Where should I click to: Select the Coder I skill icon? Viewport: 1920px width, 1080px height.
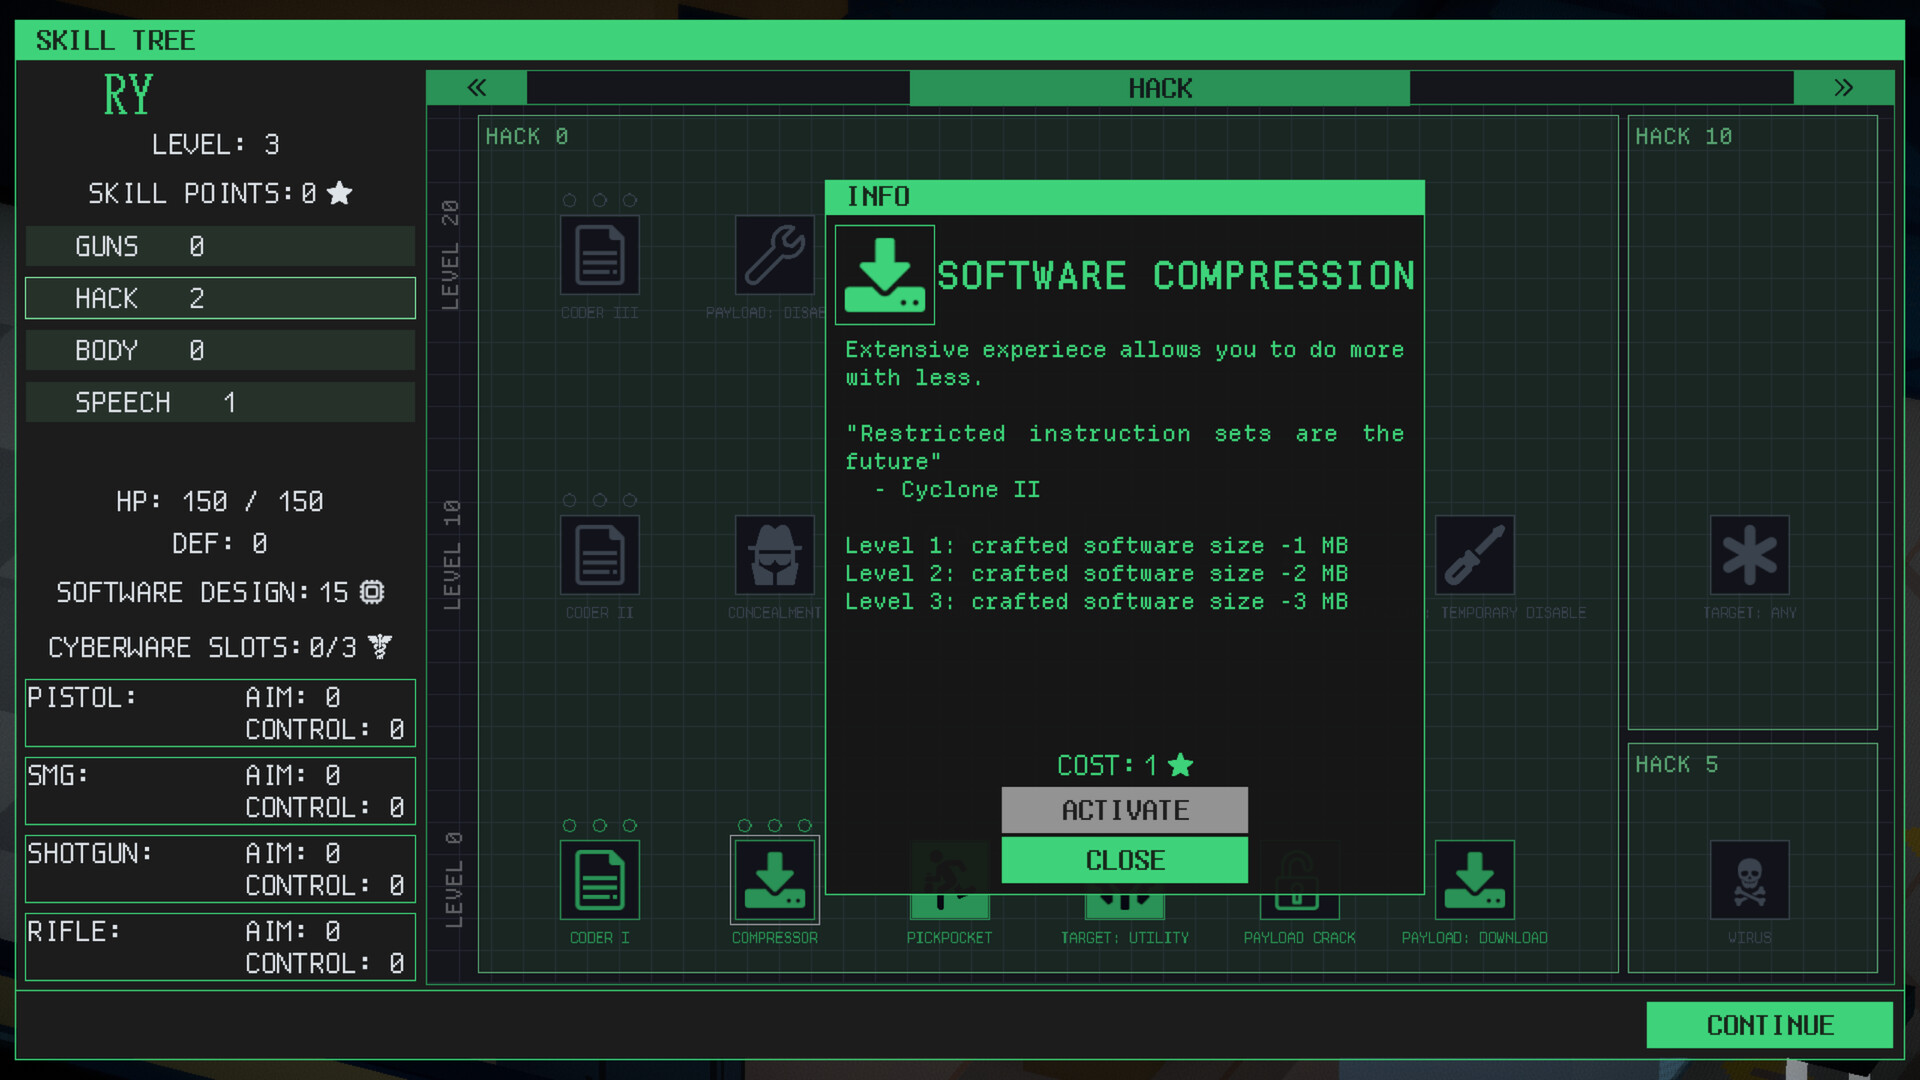pos(598,880)
